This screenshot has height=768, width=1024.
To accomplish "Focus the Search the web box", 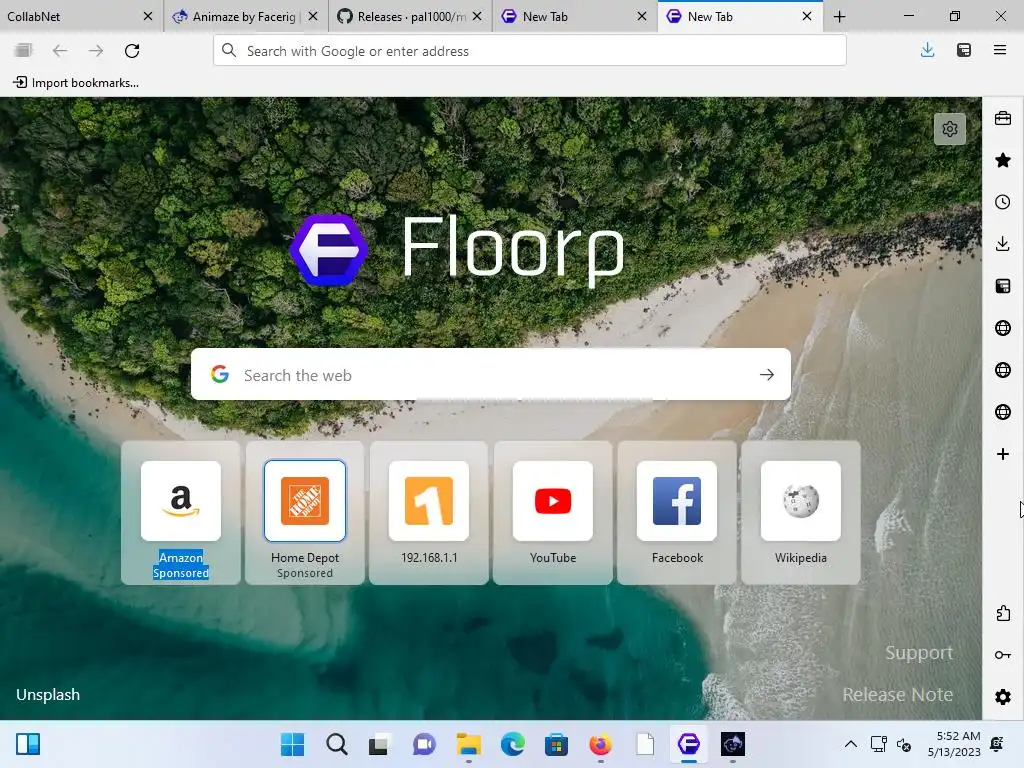I will pyautogui.click(x=490, y=374).
